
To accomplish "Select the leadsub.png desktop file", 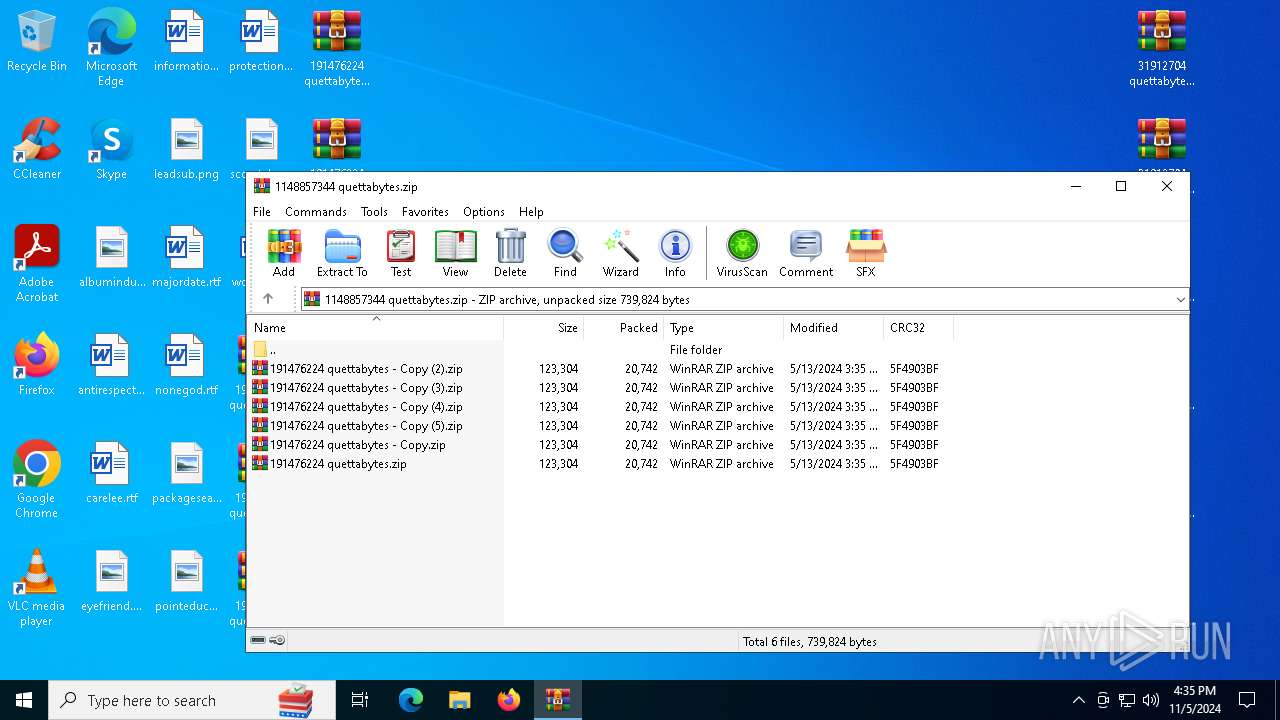I will (186, 149).
